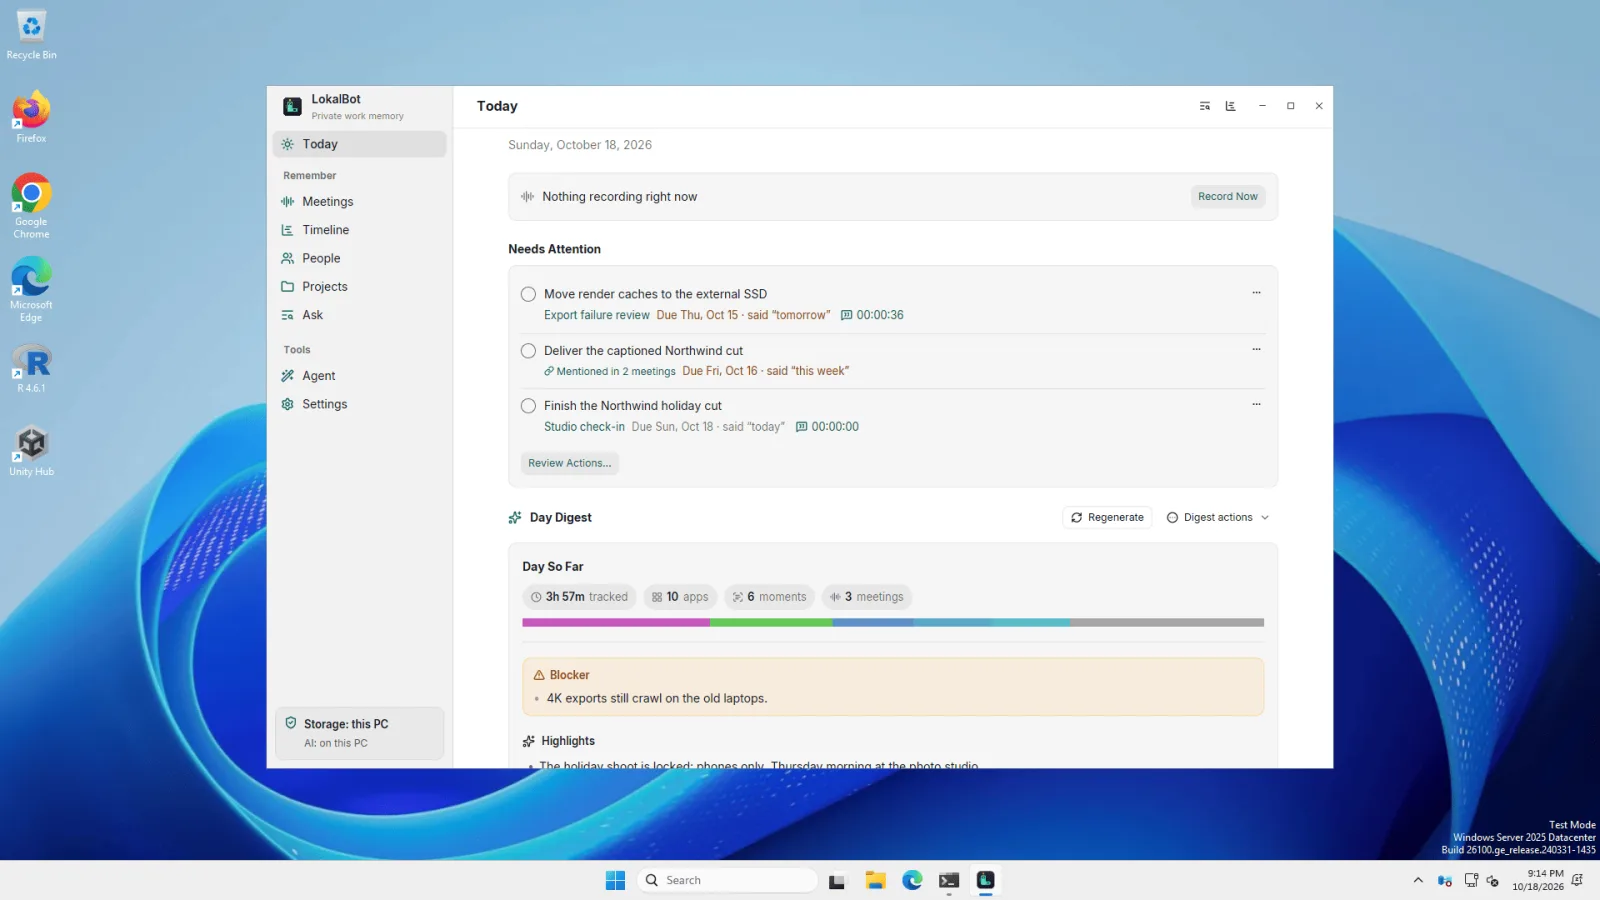The width and height of the screenshot is (1600, 900).
Task: Open the Export failure review transcript timestamp 00:00:36
Action: click(x=872, y=315)
